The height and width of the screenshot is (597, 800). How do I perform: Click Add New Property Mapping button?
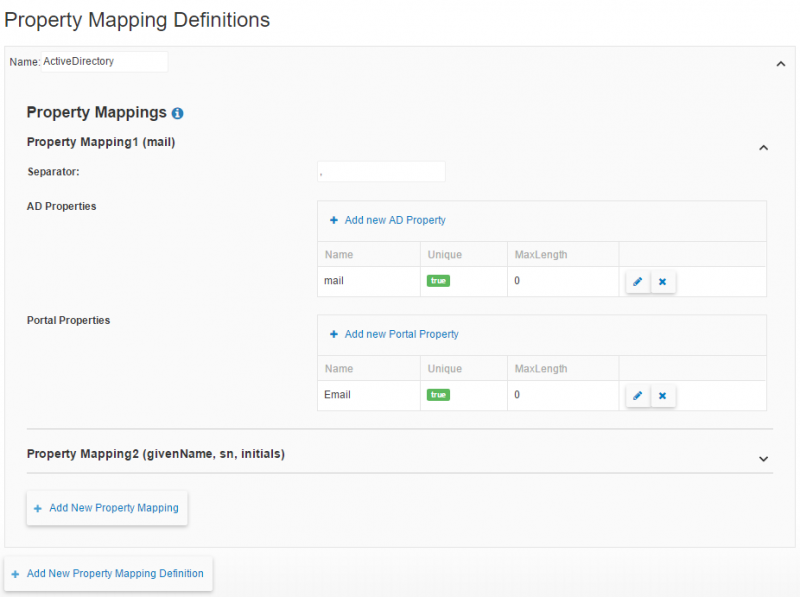pos(107,508)
